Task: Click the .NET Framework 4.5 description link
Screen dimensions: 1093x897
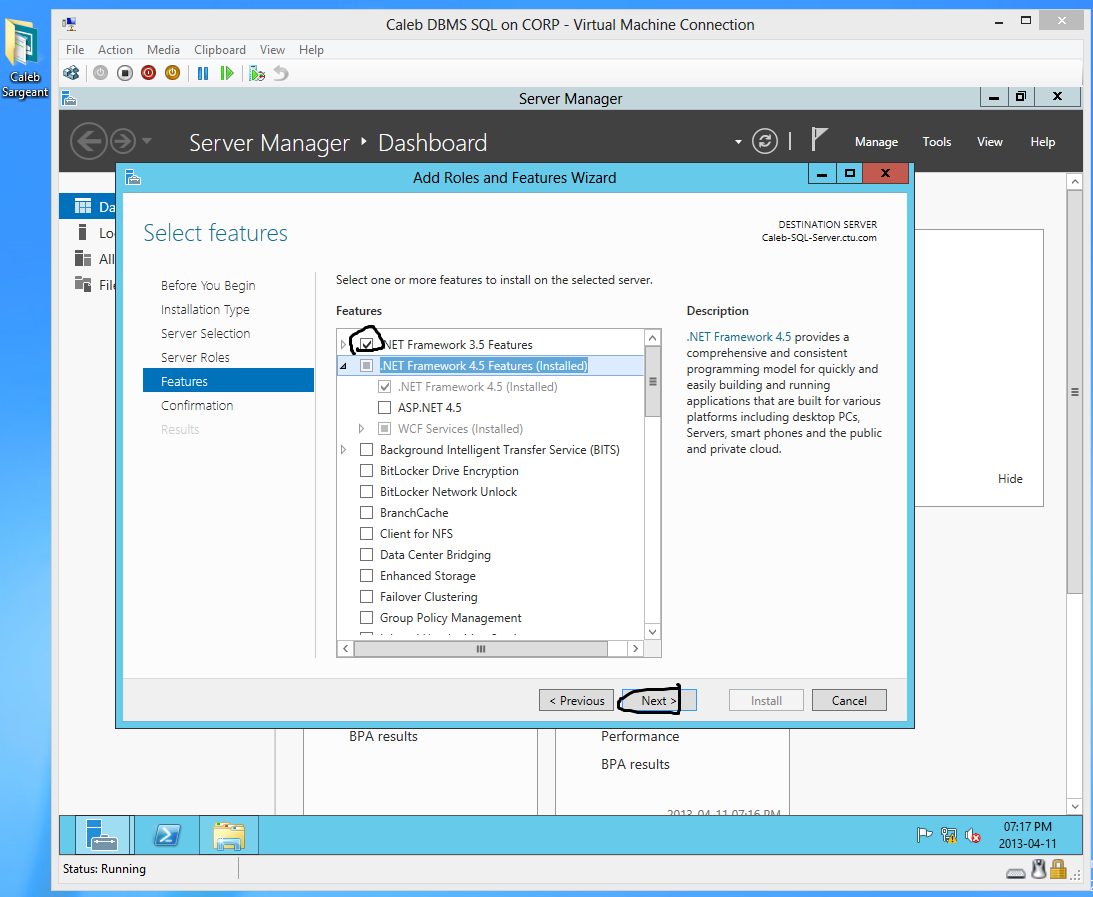Action: 739,337
